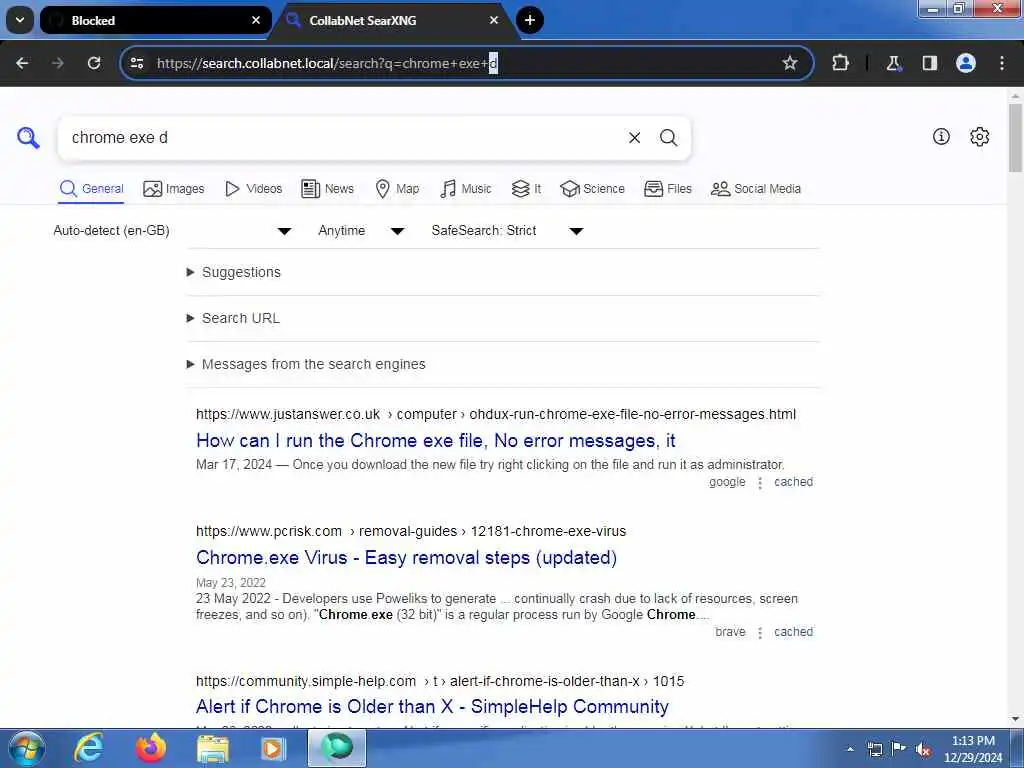Open the Map category
Viewport: 1024px width, 768px height.
[x=397, y=189]
